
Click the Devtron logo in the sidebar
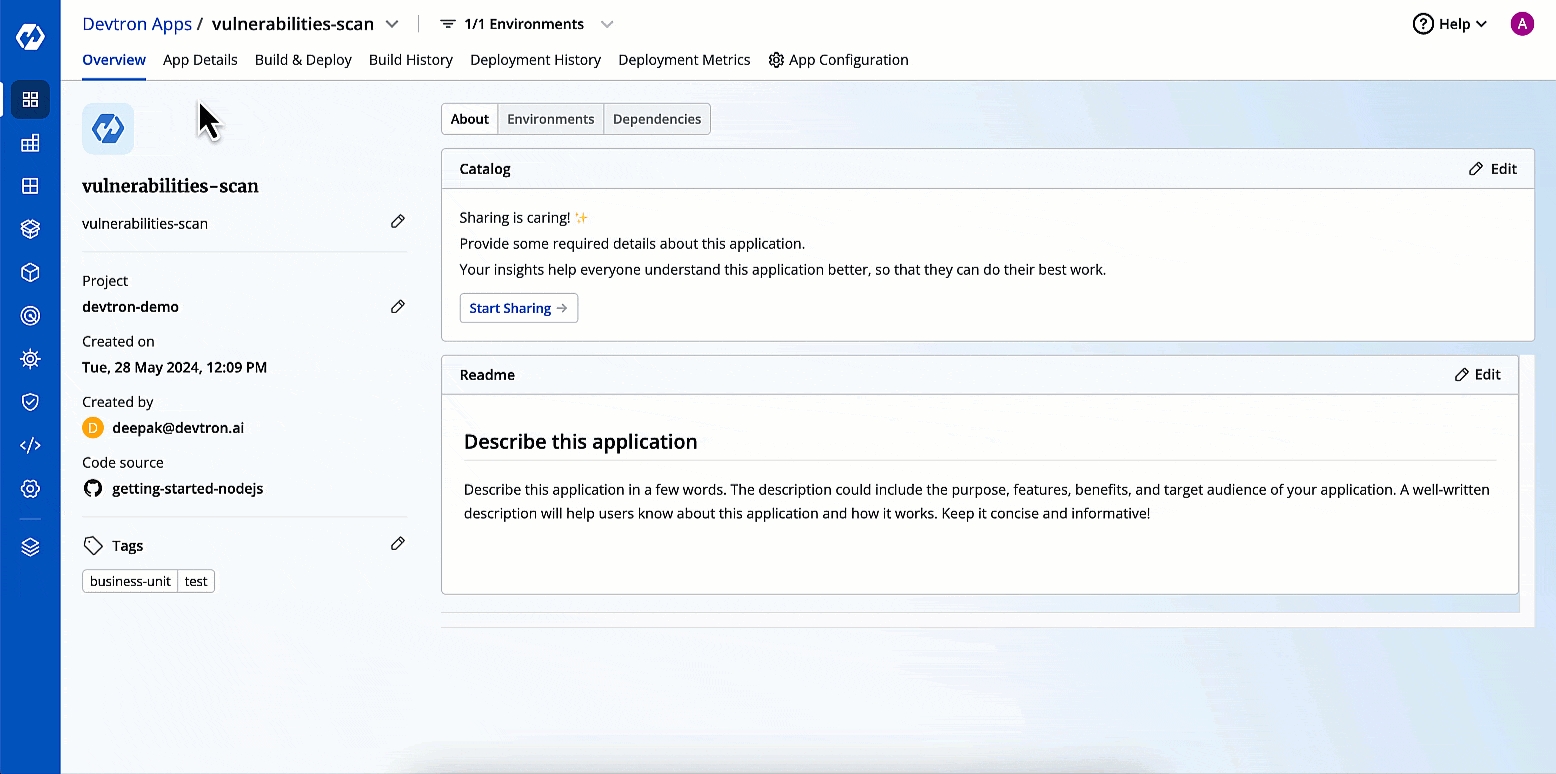point(30,37)
